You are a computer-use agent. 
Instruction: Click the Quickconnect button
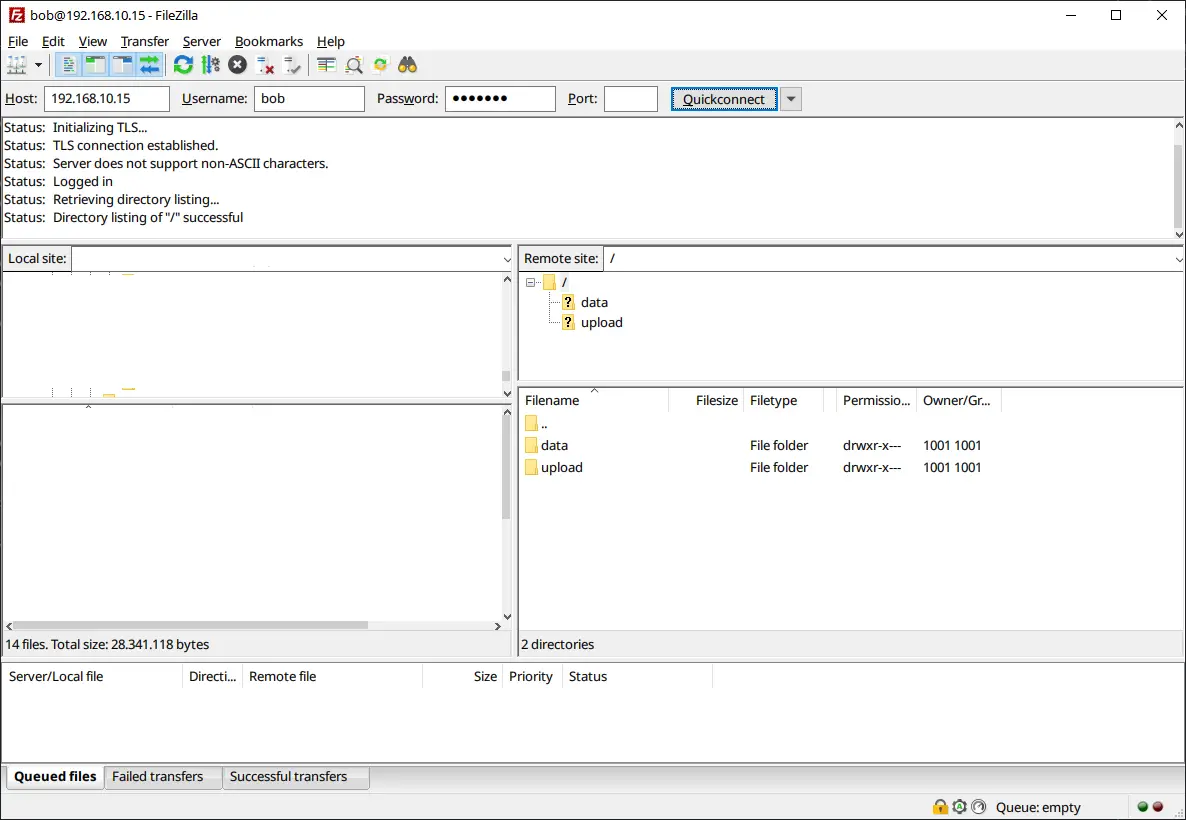coord(723,99)
